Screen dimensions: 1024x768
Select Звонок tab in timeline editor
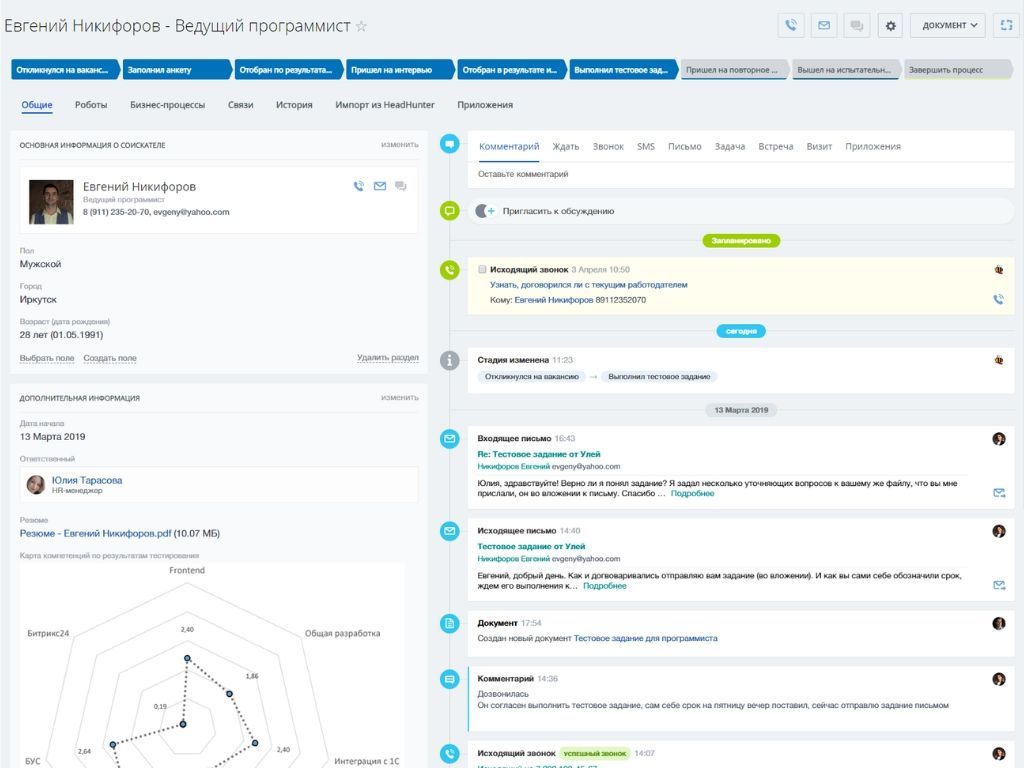point(608,146)
